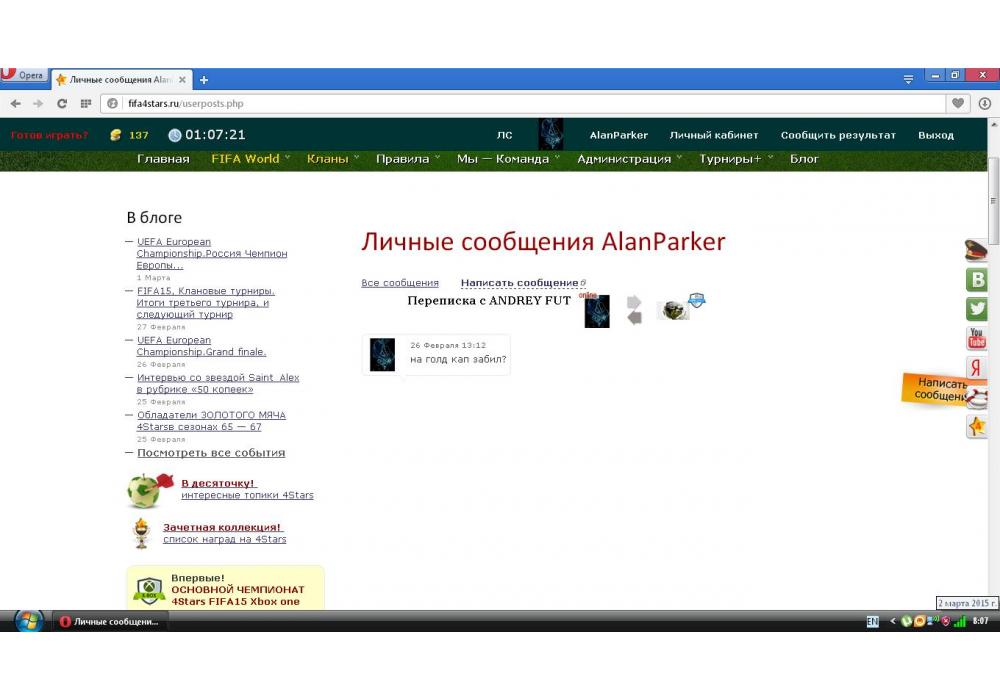Click Готов играть? status link

(50, 135)
